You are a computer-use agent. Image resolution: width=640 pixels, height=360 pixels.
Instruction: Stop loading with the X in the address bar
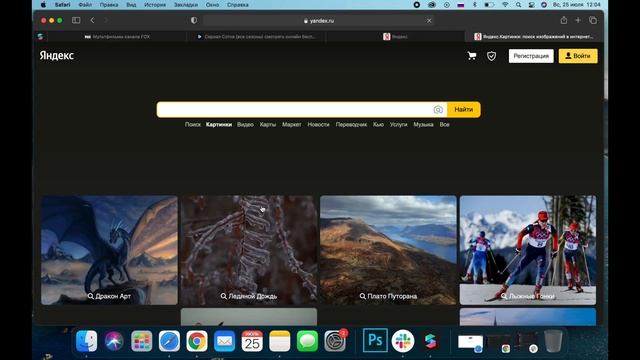(x=429, y=20)
